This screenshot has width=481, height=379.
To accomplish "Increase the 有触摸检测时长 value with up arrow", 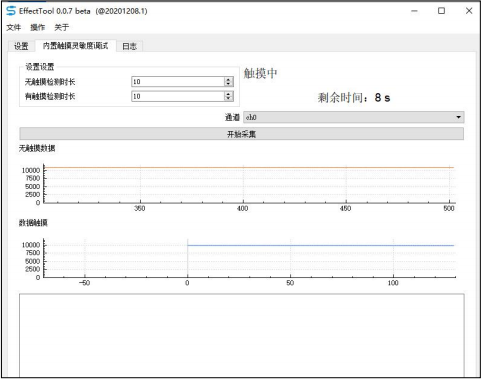I will pos(229,94).
